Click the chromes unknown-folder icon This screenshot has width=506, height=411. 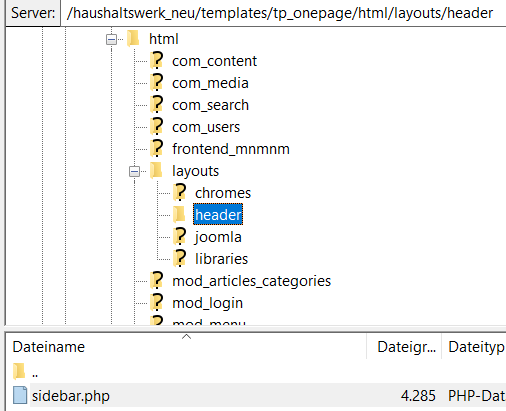(x=179, y=192)
